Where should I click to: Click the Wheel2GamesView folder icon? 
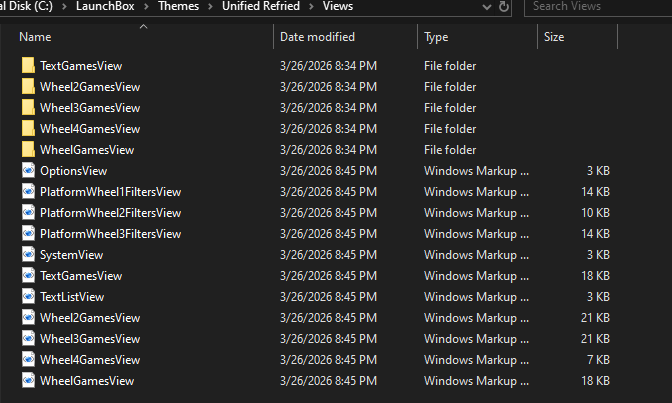28,87
